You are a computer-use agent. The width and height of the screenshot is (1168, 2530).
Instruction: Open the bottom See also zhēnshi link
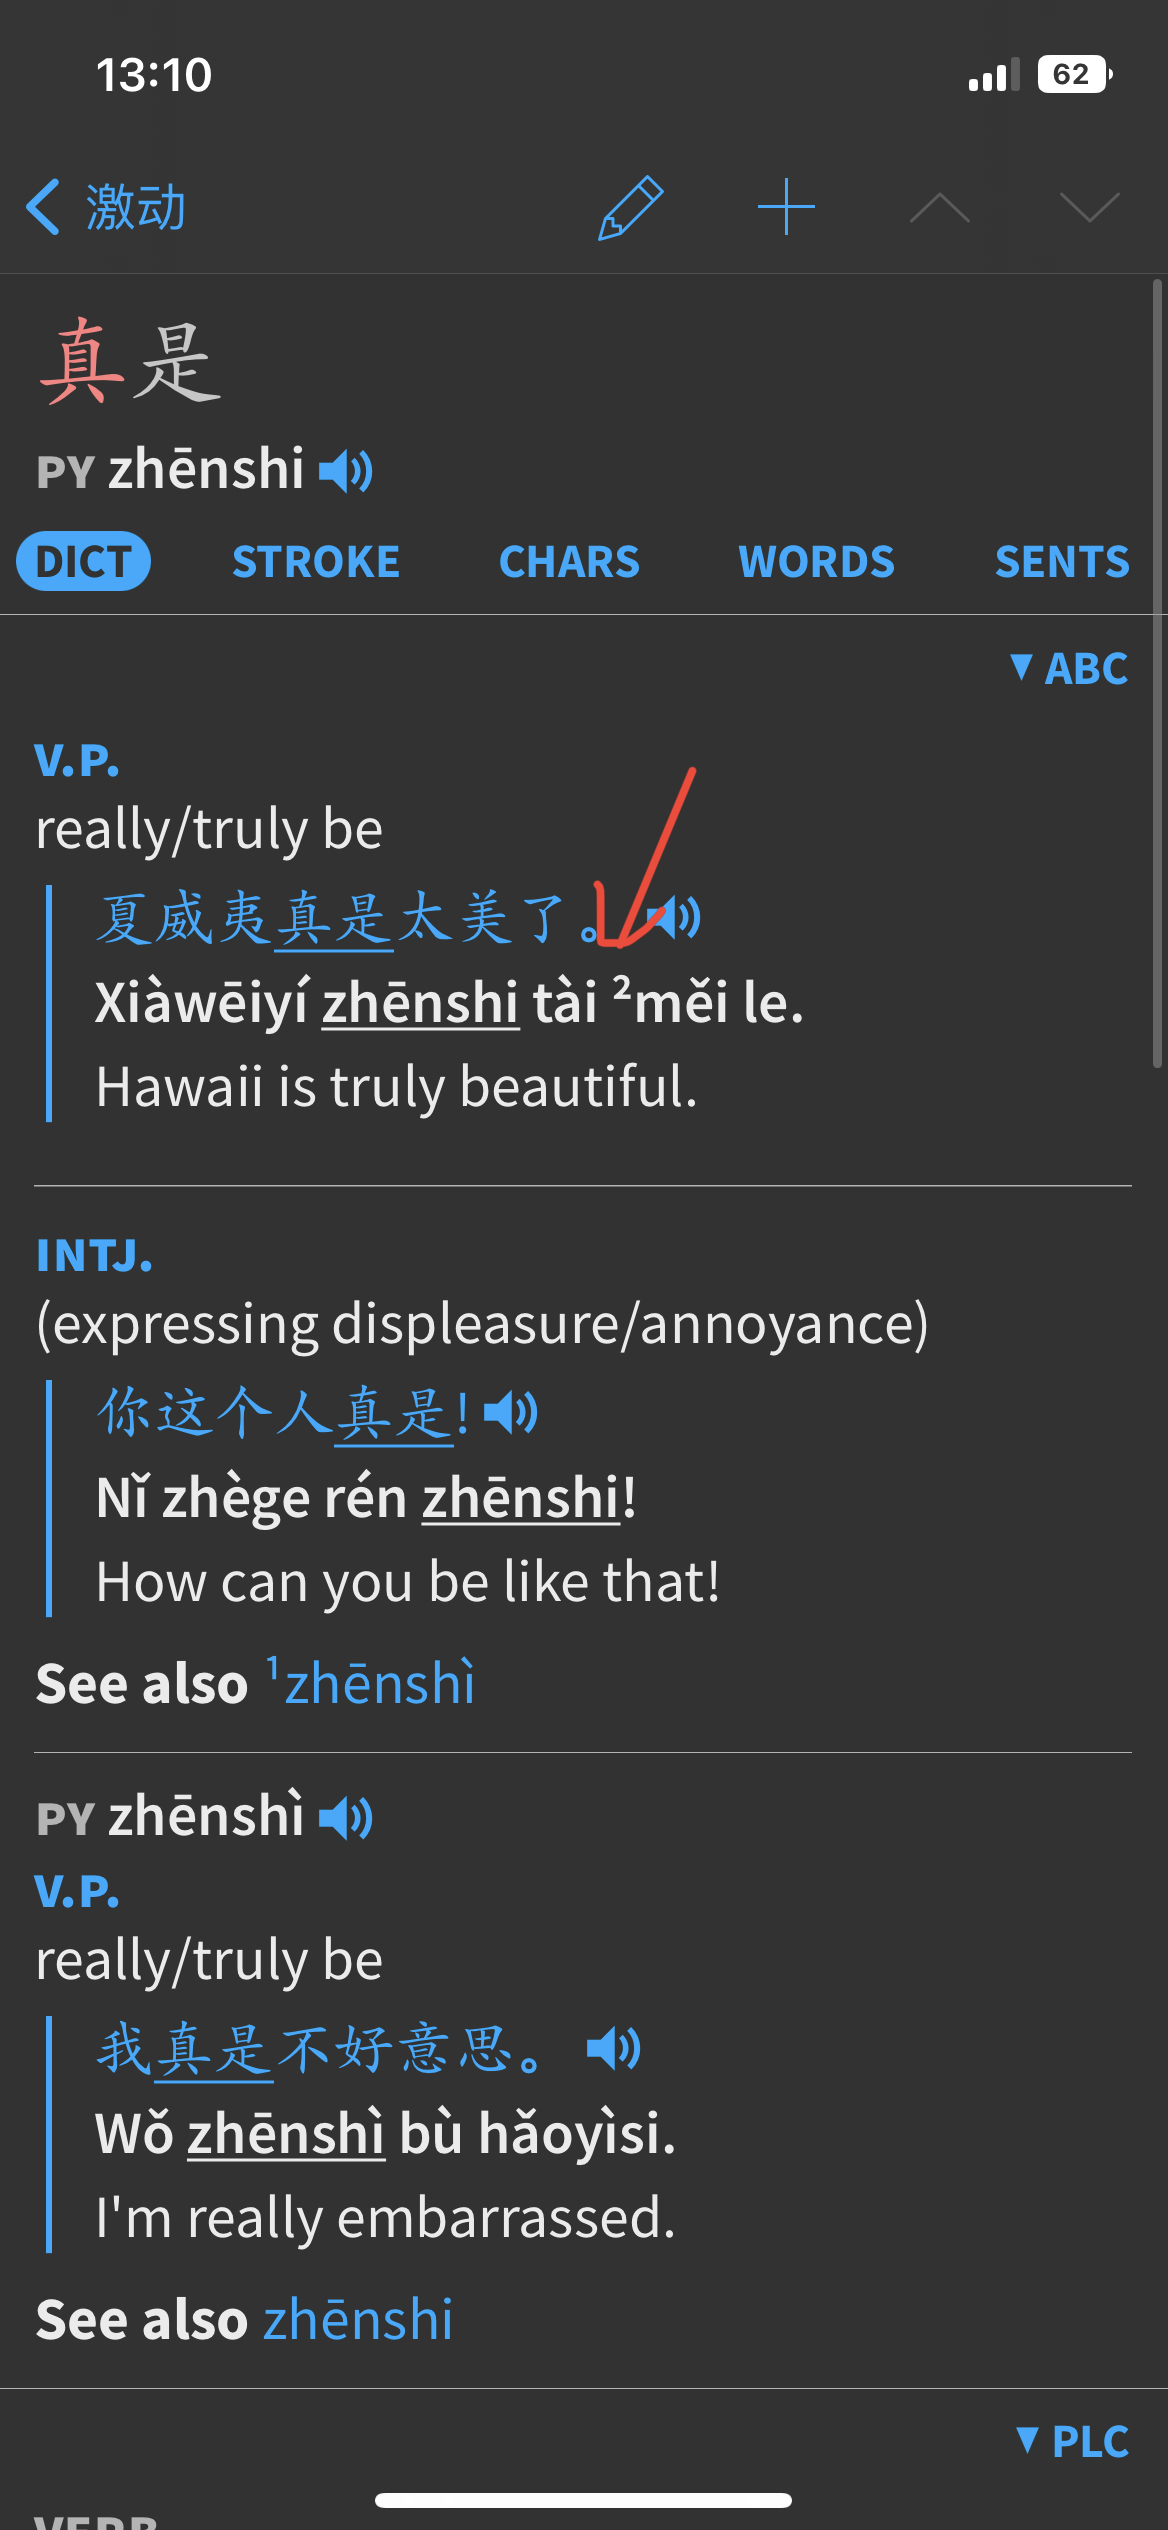coord(358,2319)
